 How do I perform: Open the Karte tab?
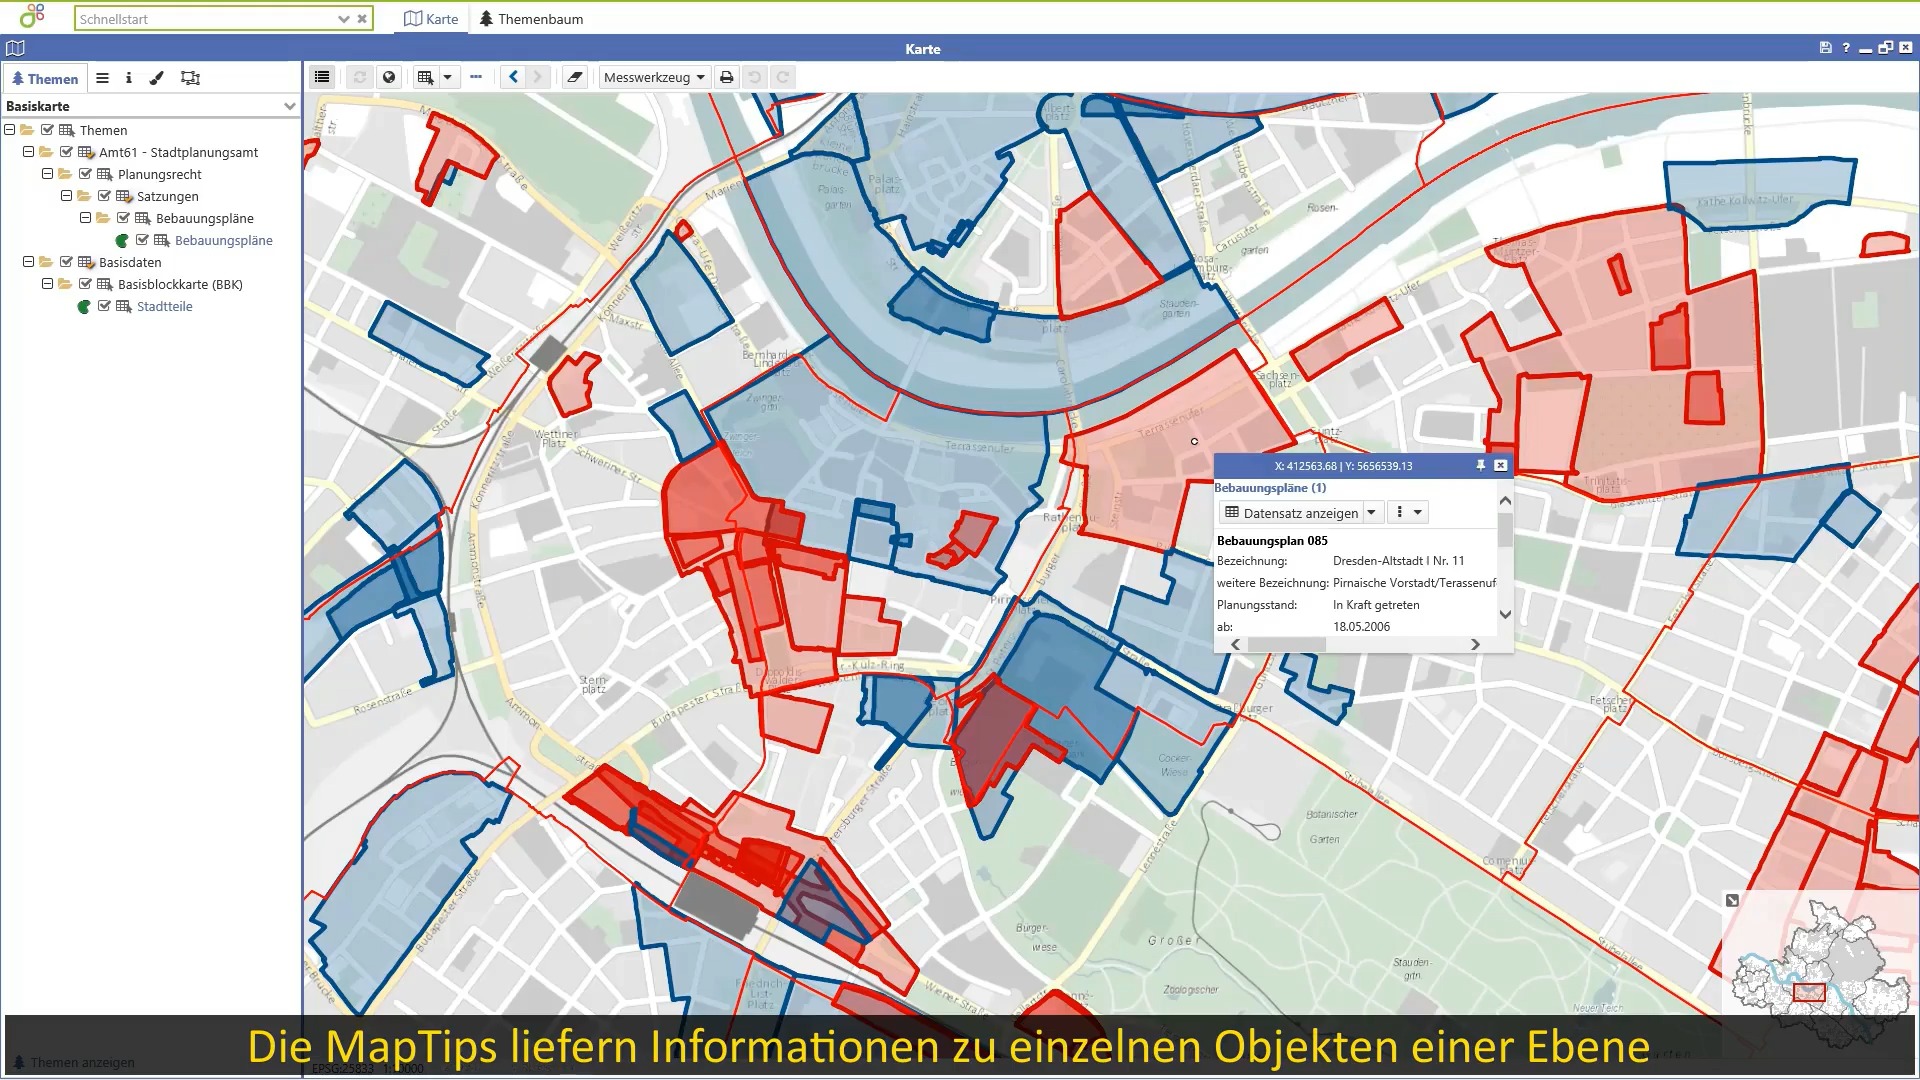click(432, 19)
